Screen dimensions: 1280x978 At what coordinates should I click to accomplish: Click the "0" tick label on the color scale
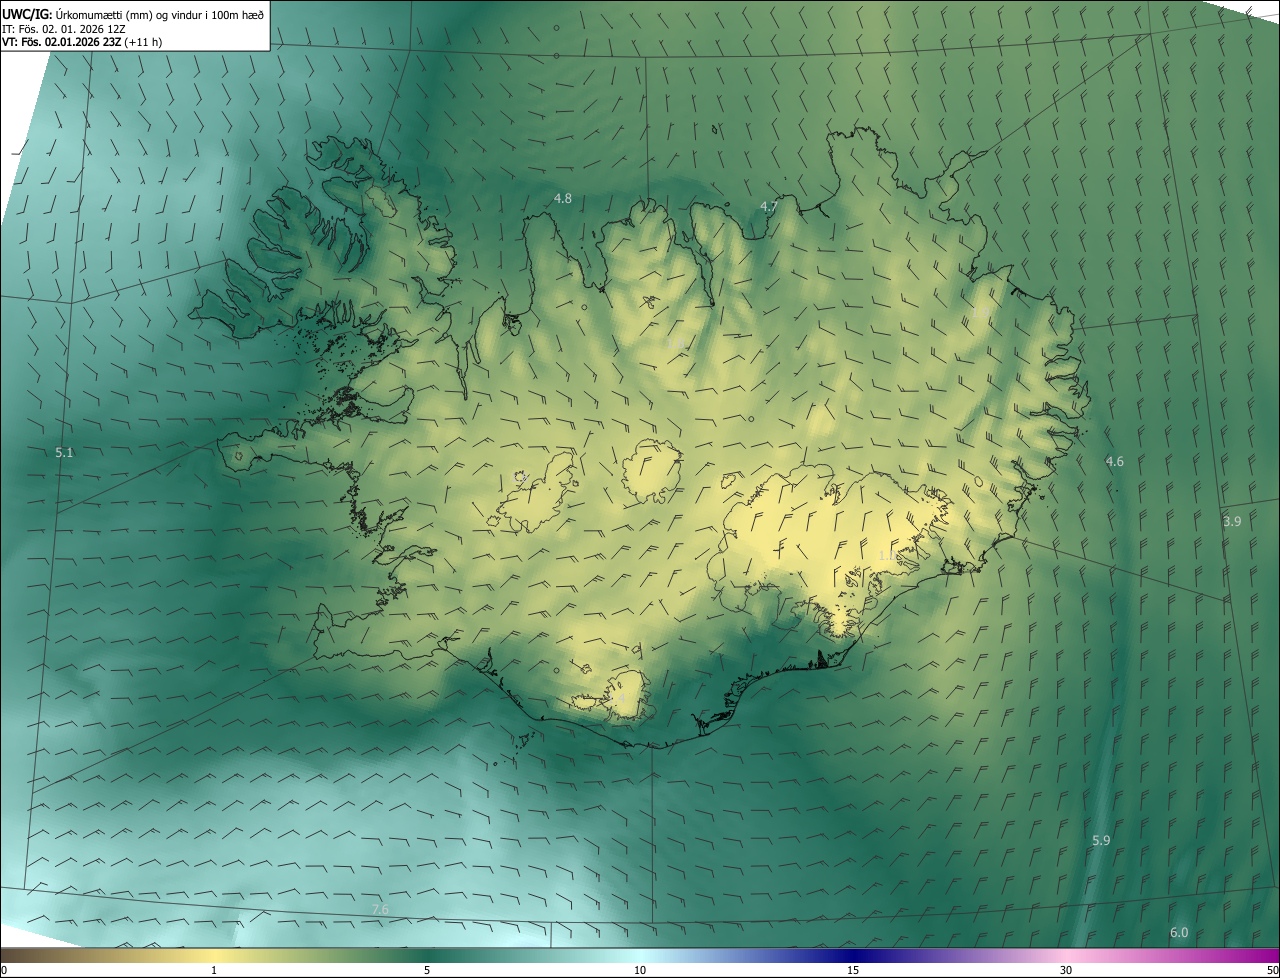(4, 971)
